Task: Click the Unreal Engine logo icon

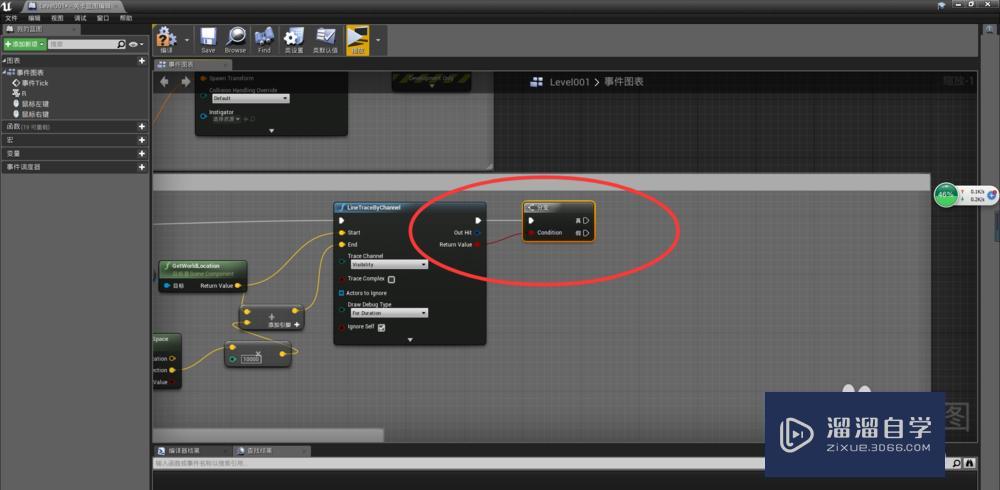Action: click(7, 6)
